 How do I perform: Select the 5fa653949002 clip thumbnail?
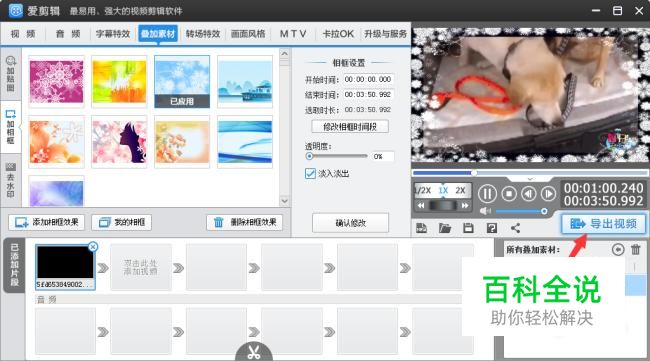(x=65, y=267)
